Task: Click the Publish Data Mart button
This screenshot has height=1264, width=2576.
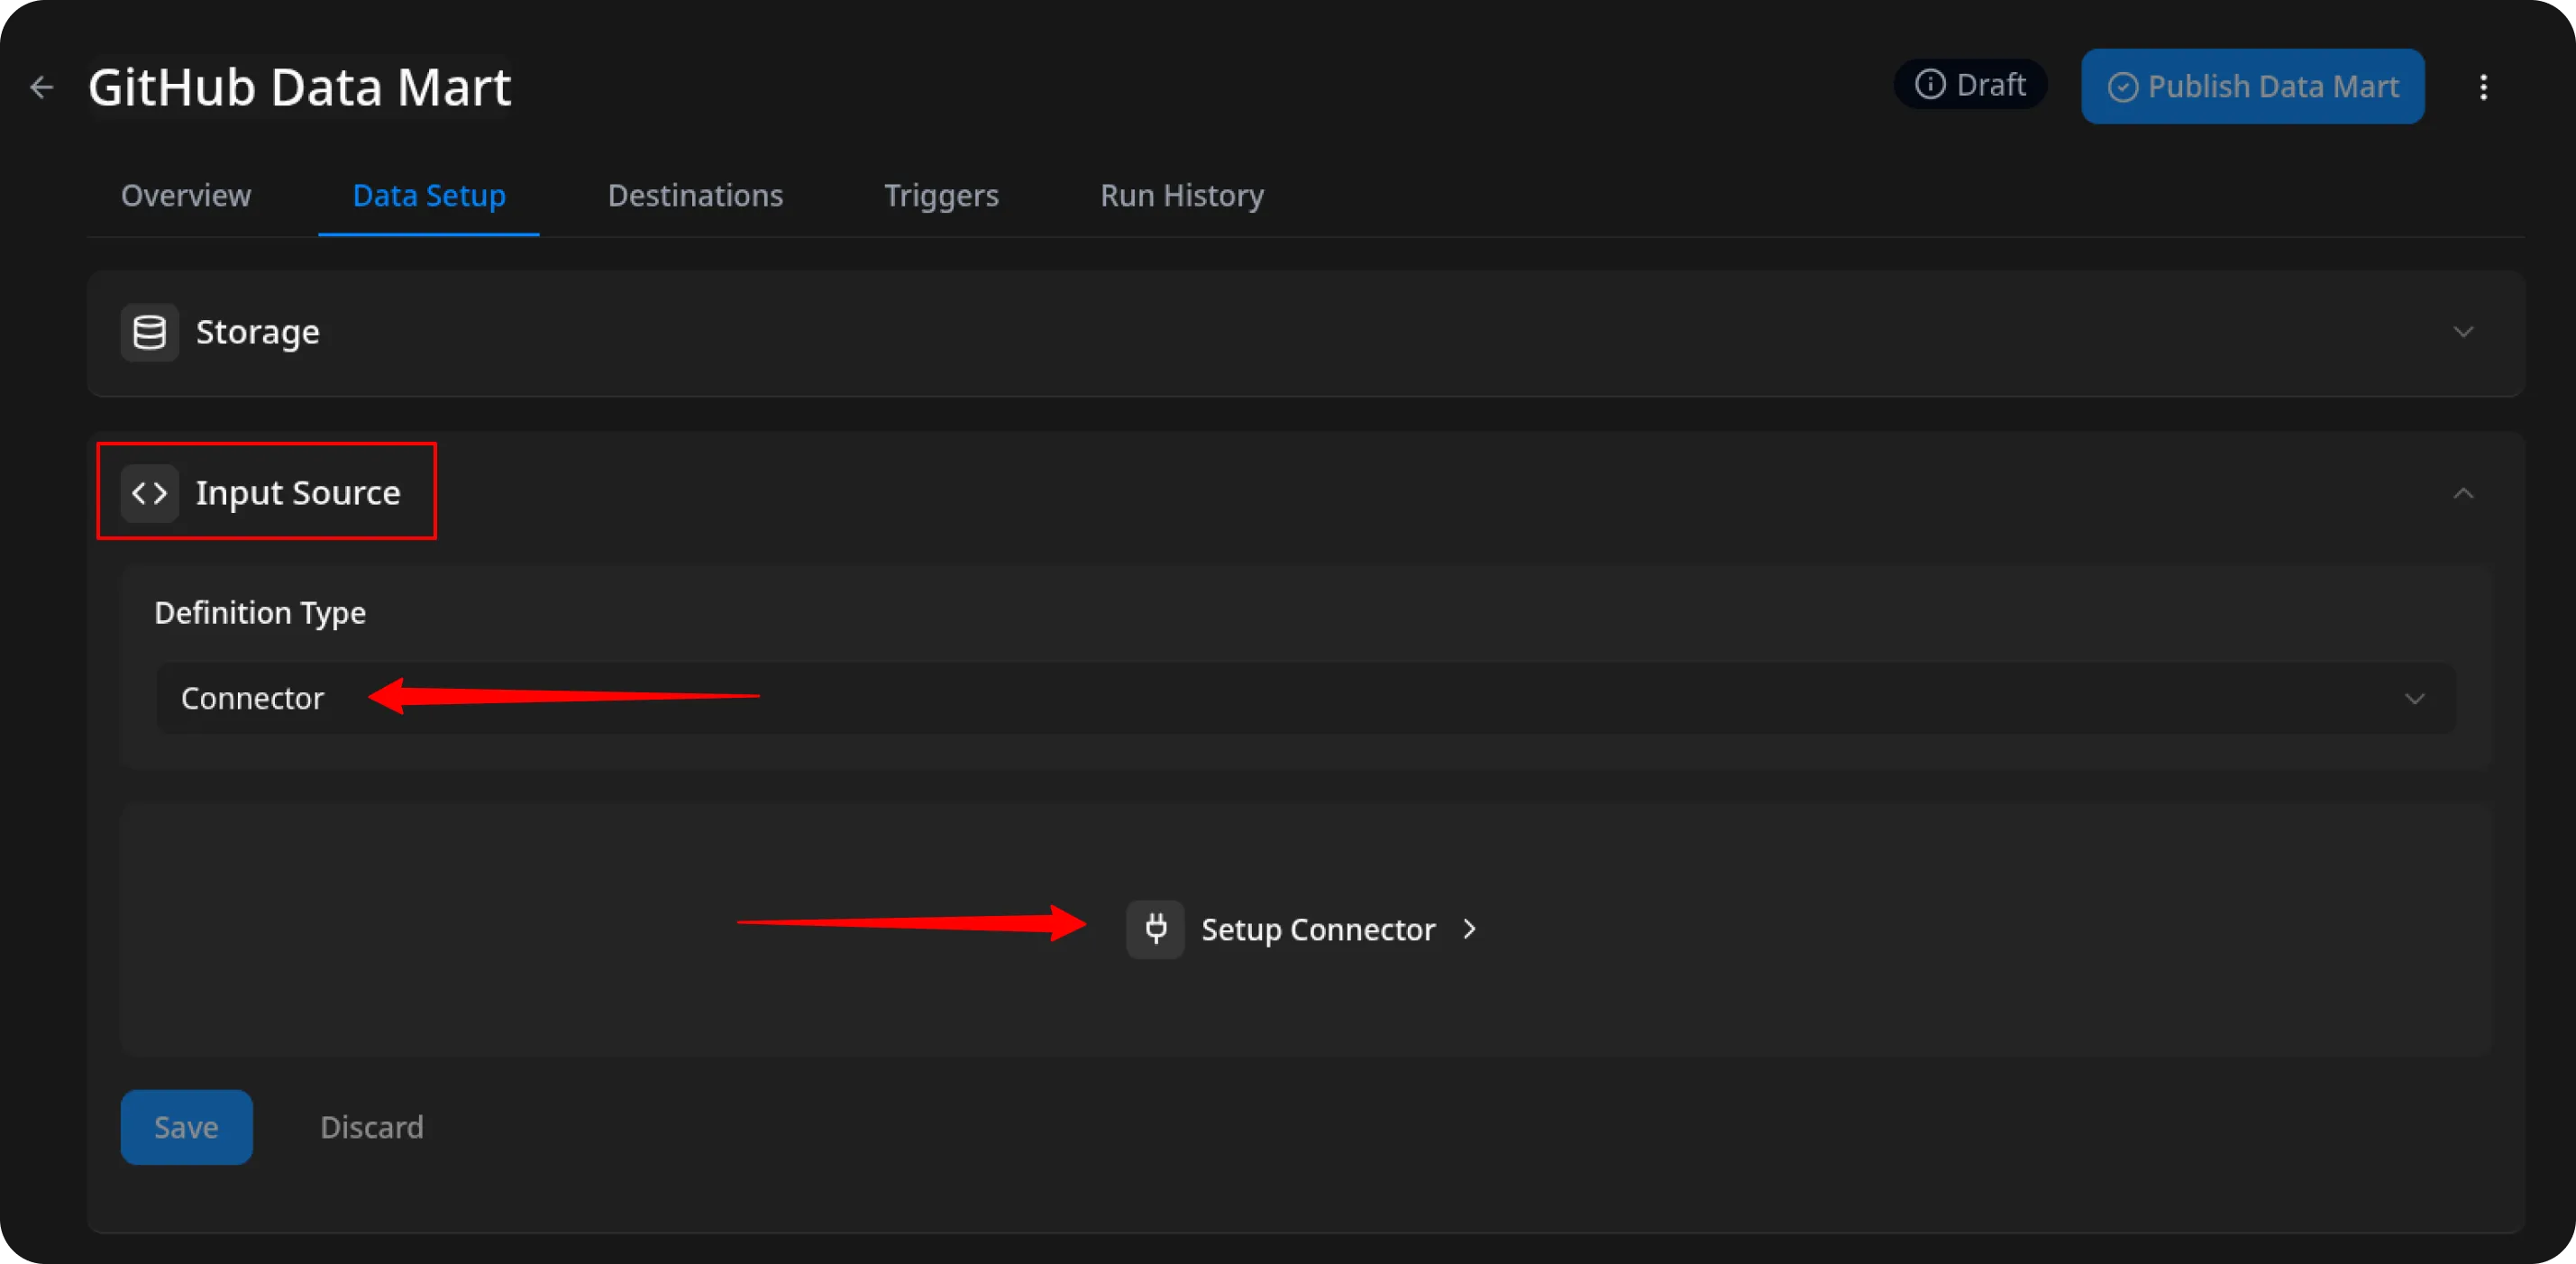Action: tap(2252, 86)
